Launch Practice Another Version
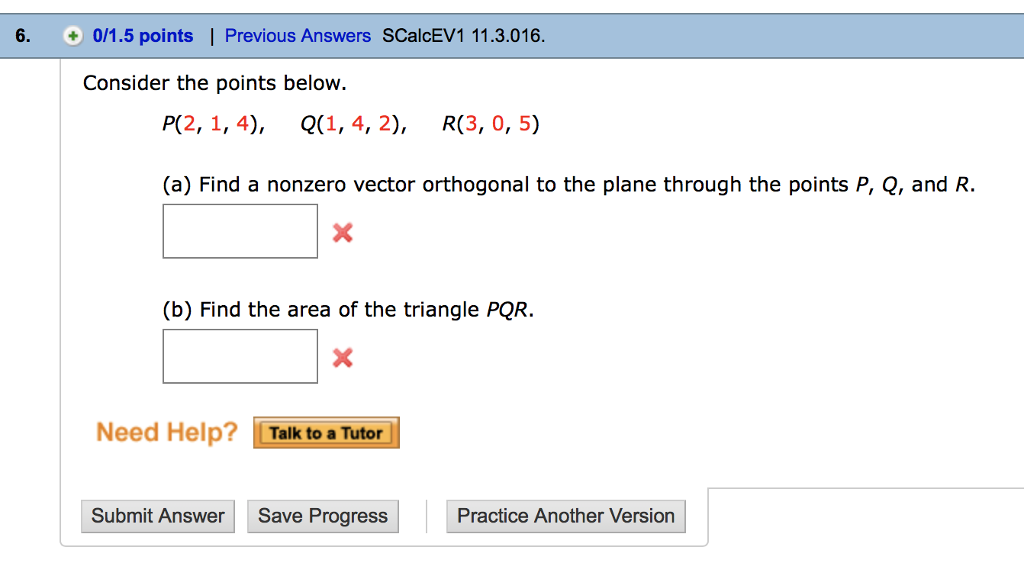Viewport: 1024px width, 563px height. click(566, 516)
